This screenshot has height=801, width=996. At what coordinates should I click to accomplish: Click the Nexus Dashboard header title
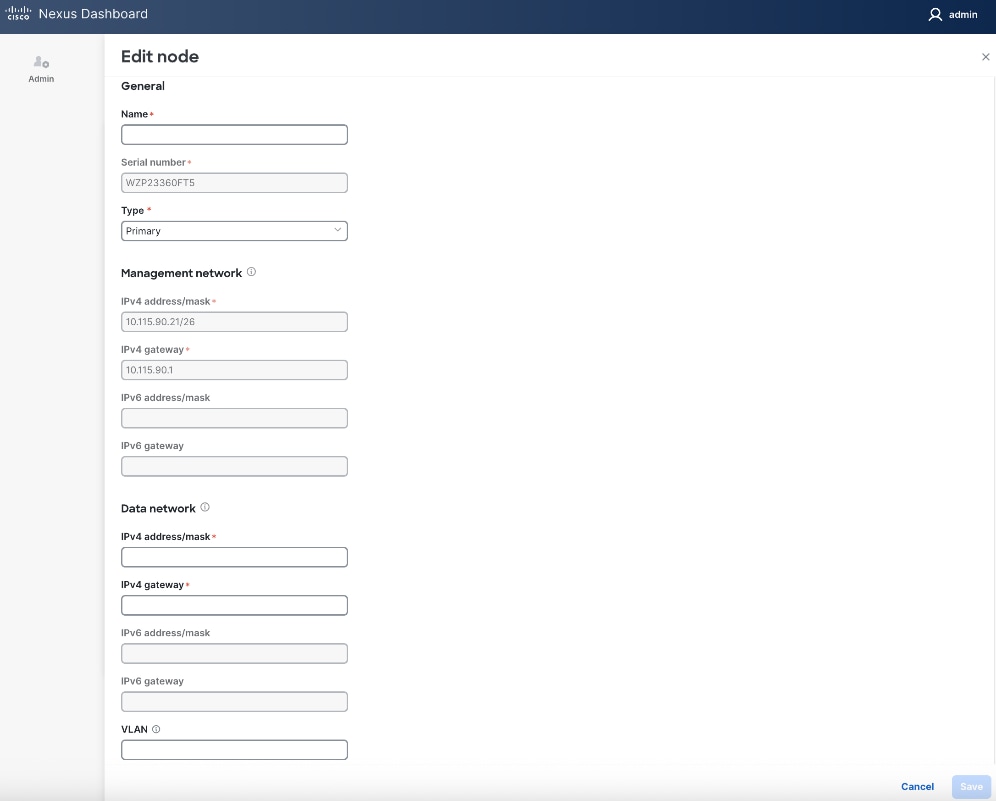92,14
